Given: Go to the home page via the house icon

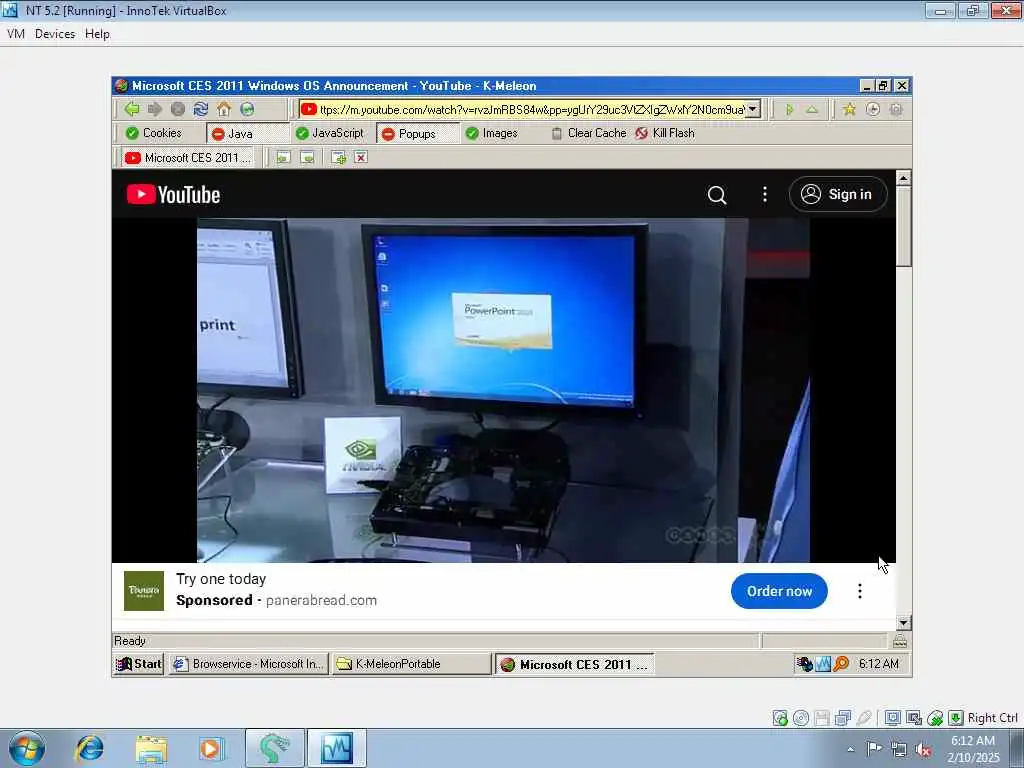Looking at the screenshot, I should [224, 109].
